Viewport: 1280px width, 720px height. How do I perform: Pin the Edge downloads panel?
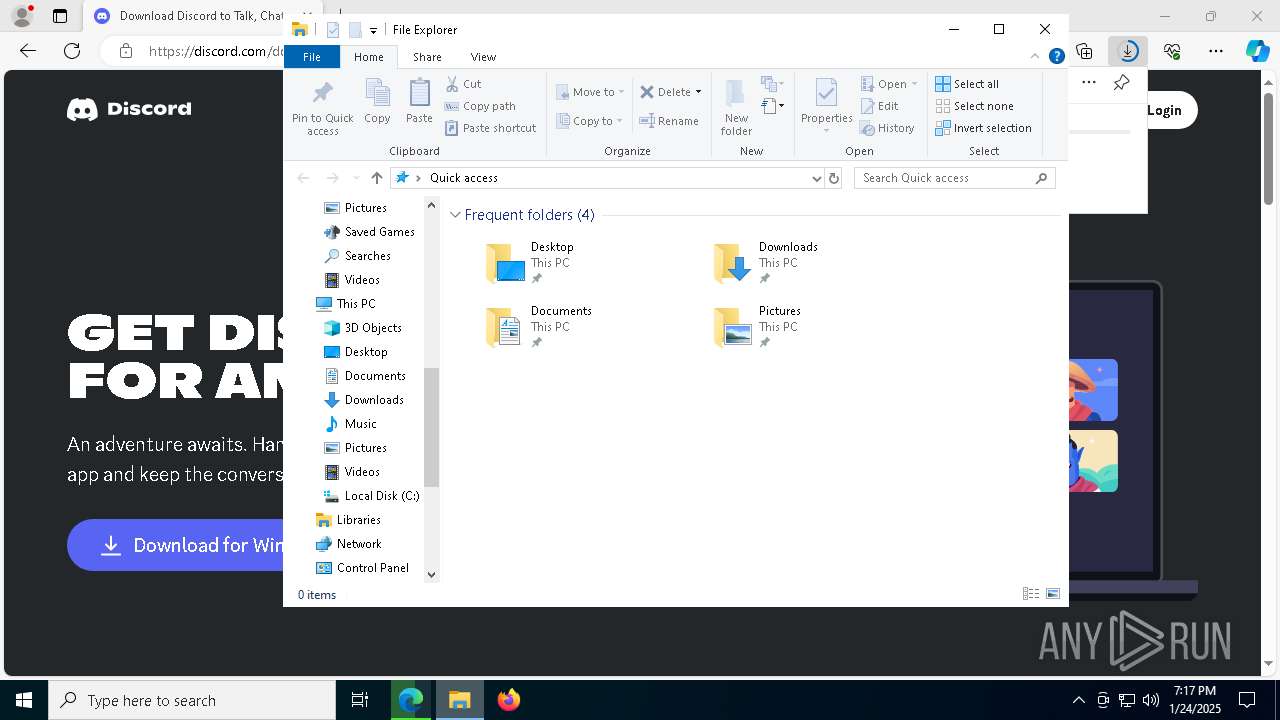pos(1122,83)
